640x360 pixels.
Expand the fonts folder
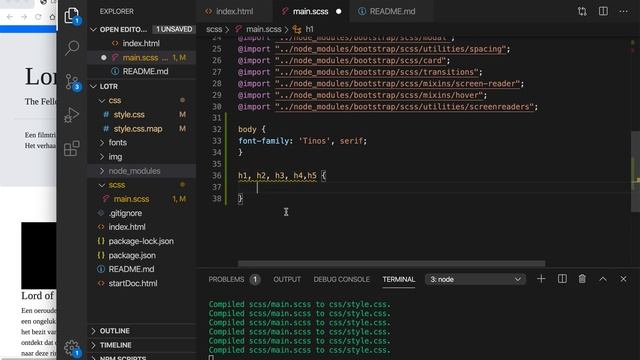tap(142, 142)
